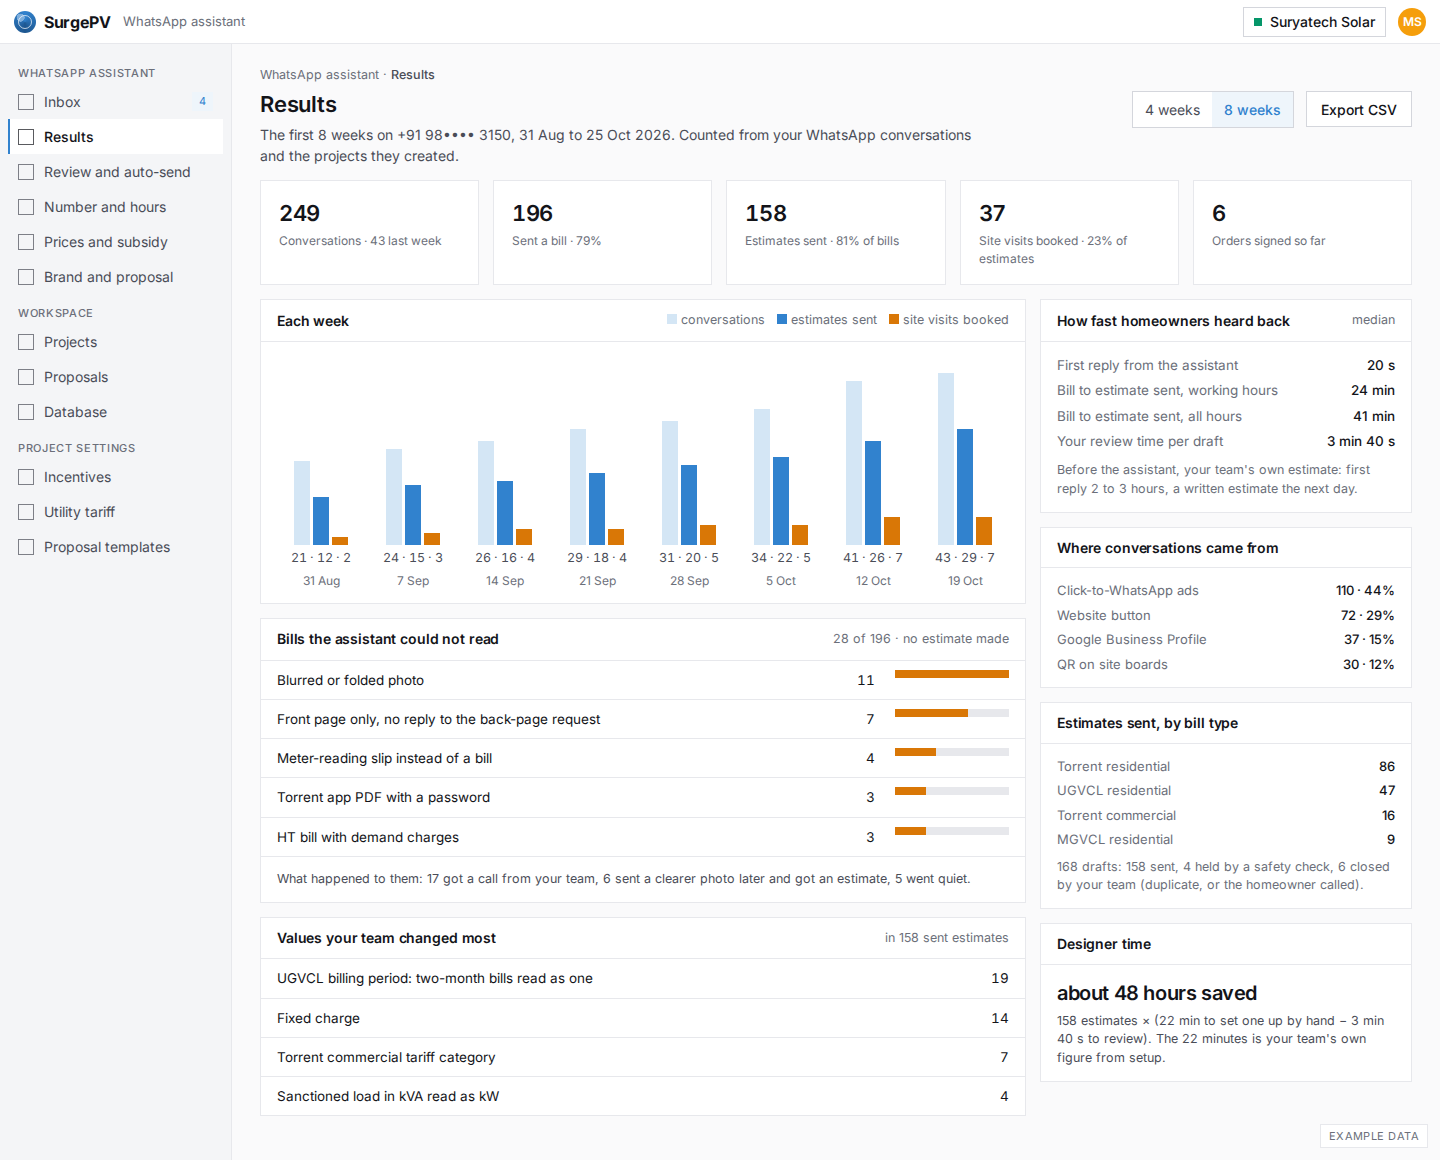
Task: Go to Review and auto-send
Action: click(115, 172)
